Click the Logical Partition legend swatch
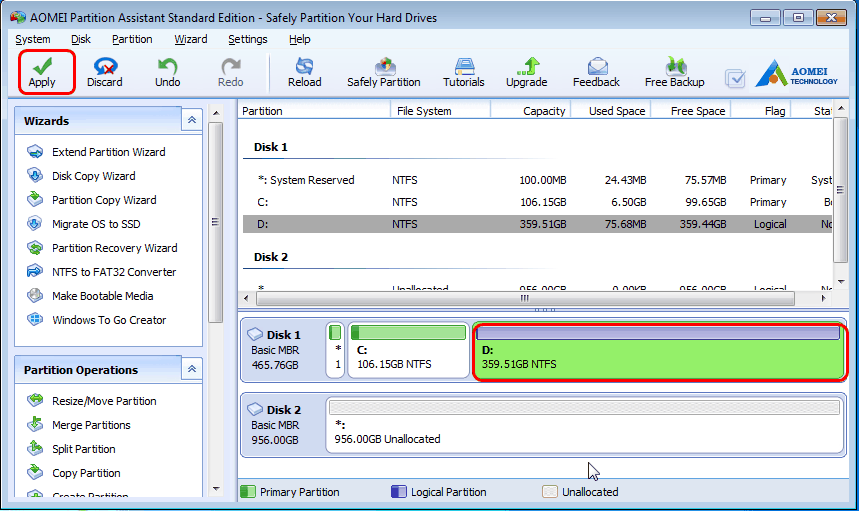 398,492
